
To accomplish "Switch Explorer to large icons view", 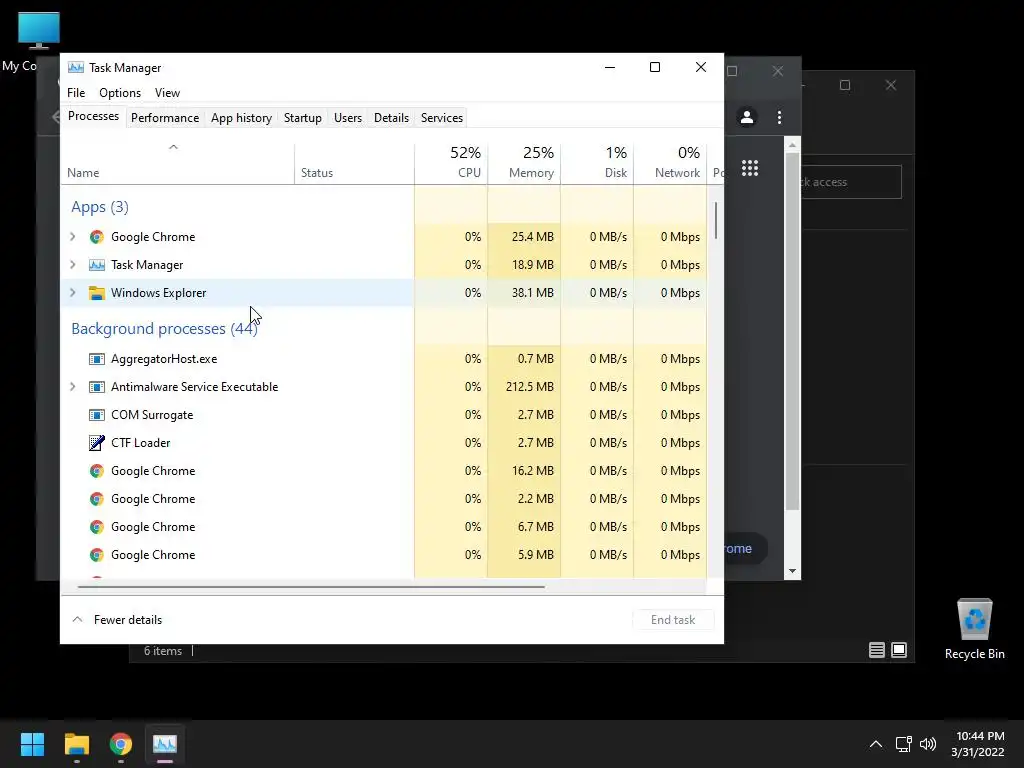I will pos(899,650).
